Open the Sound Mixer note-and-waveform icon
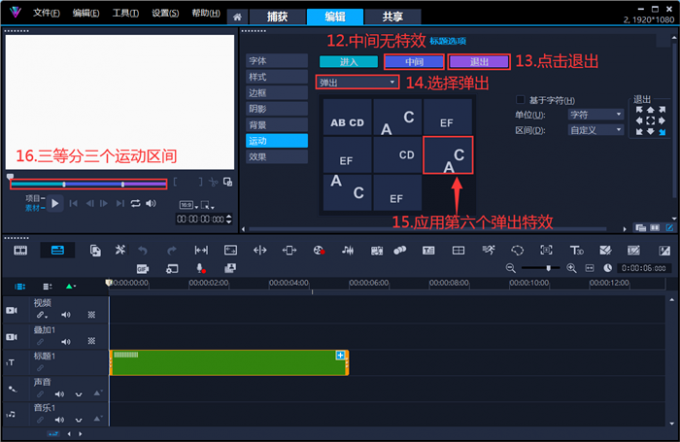This screenshot has height=442, width=680. point(347,250)
